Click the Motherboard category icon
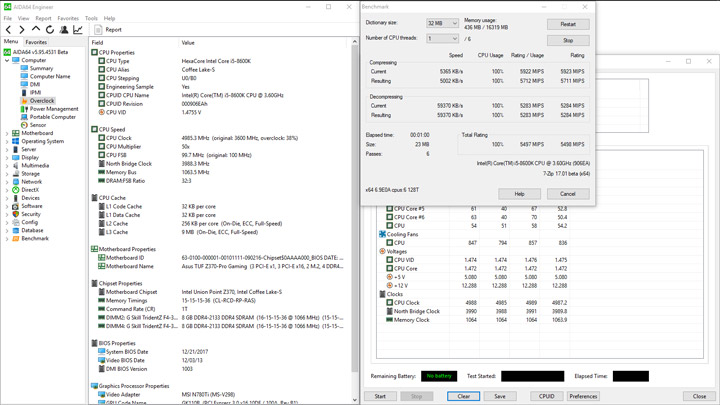 tap(16, 133)
